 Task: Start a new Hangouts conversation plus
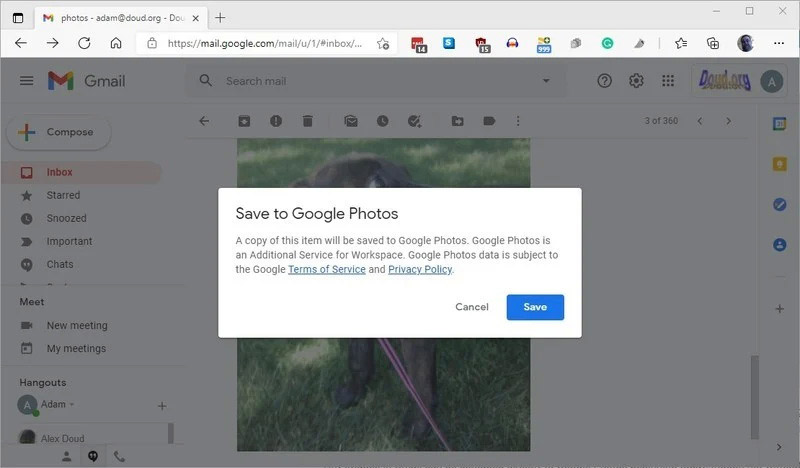coord(162,406)
